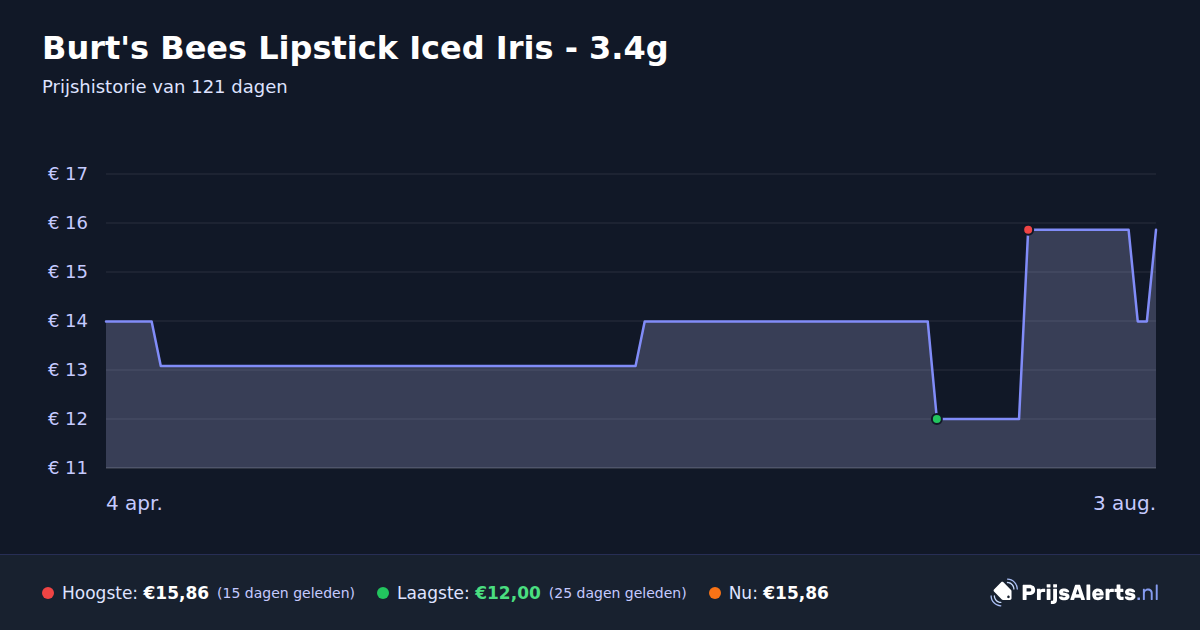Click the 3 aug. end date label
1200x630 pixels.
point(1124,504)
